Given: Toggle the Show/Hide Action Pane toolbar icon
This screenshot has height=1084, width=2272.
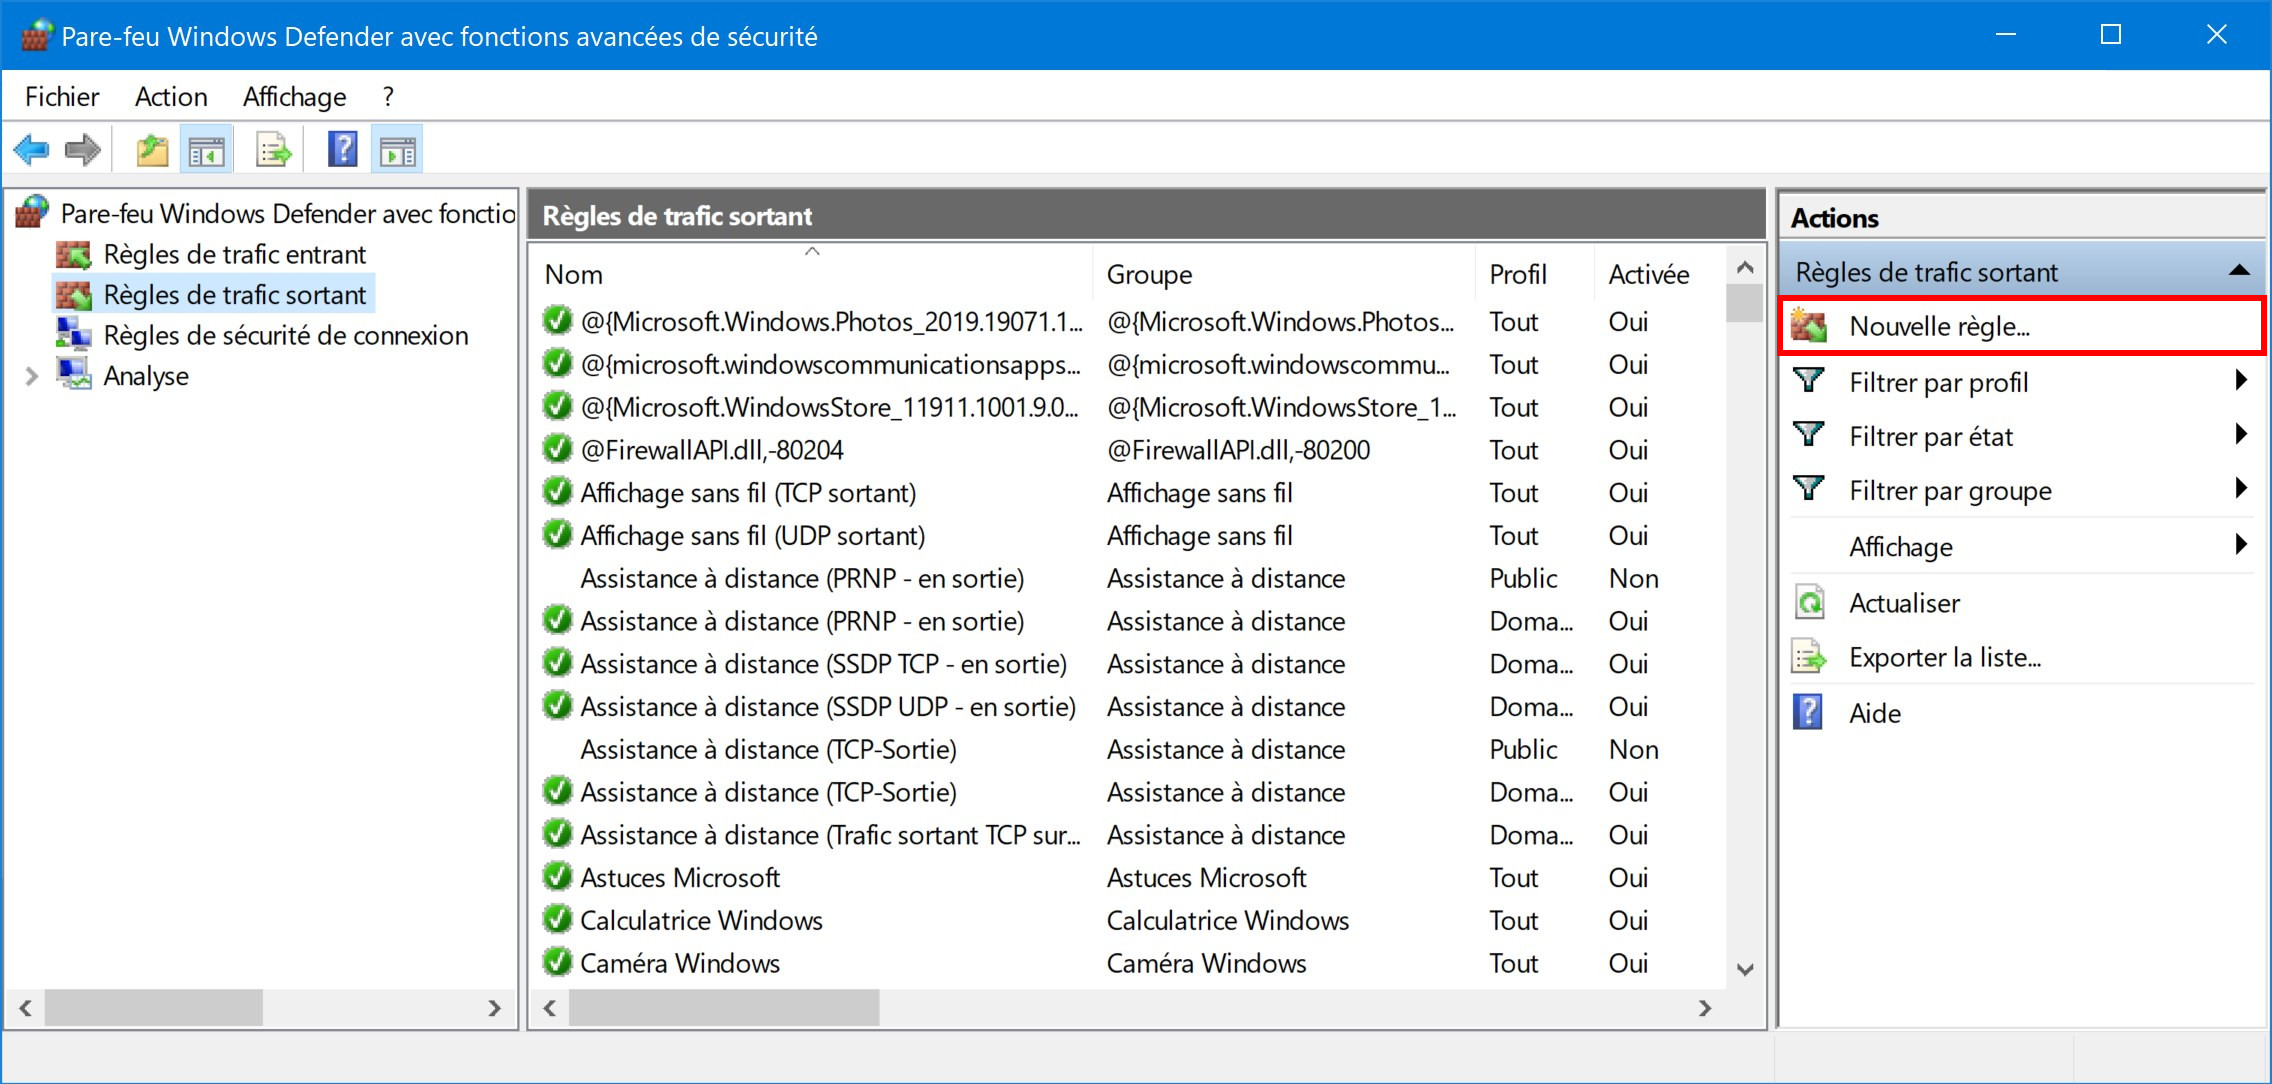Looking at the screenshot, I should 397,151.
